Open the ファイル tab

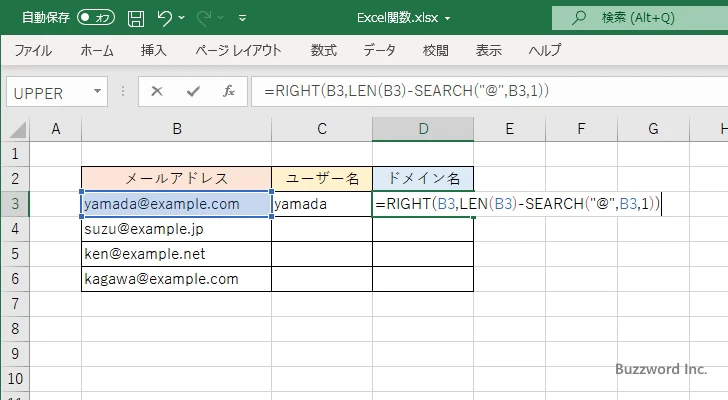33,50
